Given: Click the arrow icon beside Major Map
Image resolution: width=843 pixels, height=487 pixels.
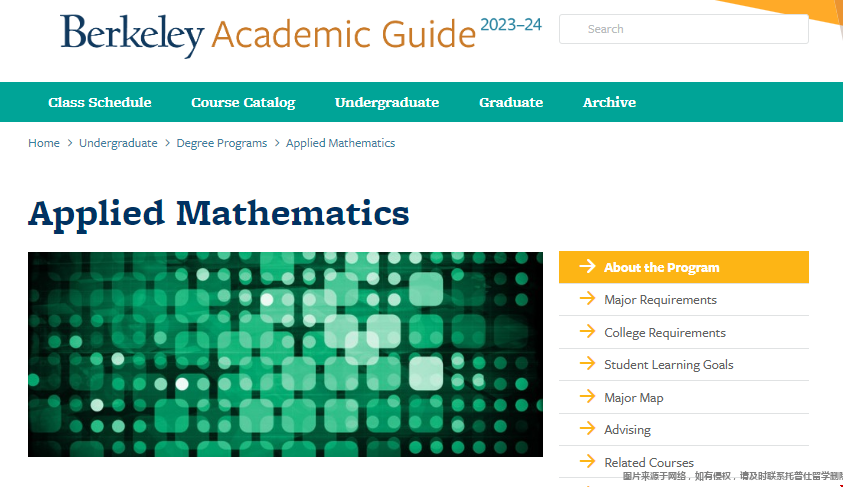Looking at the screenshot, I should [x=587, y=396].
